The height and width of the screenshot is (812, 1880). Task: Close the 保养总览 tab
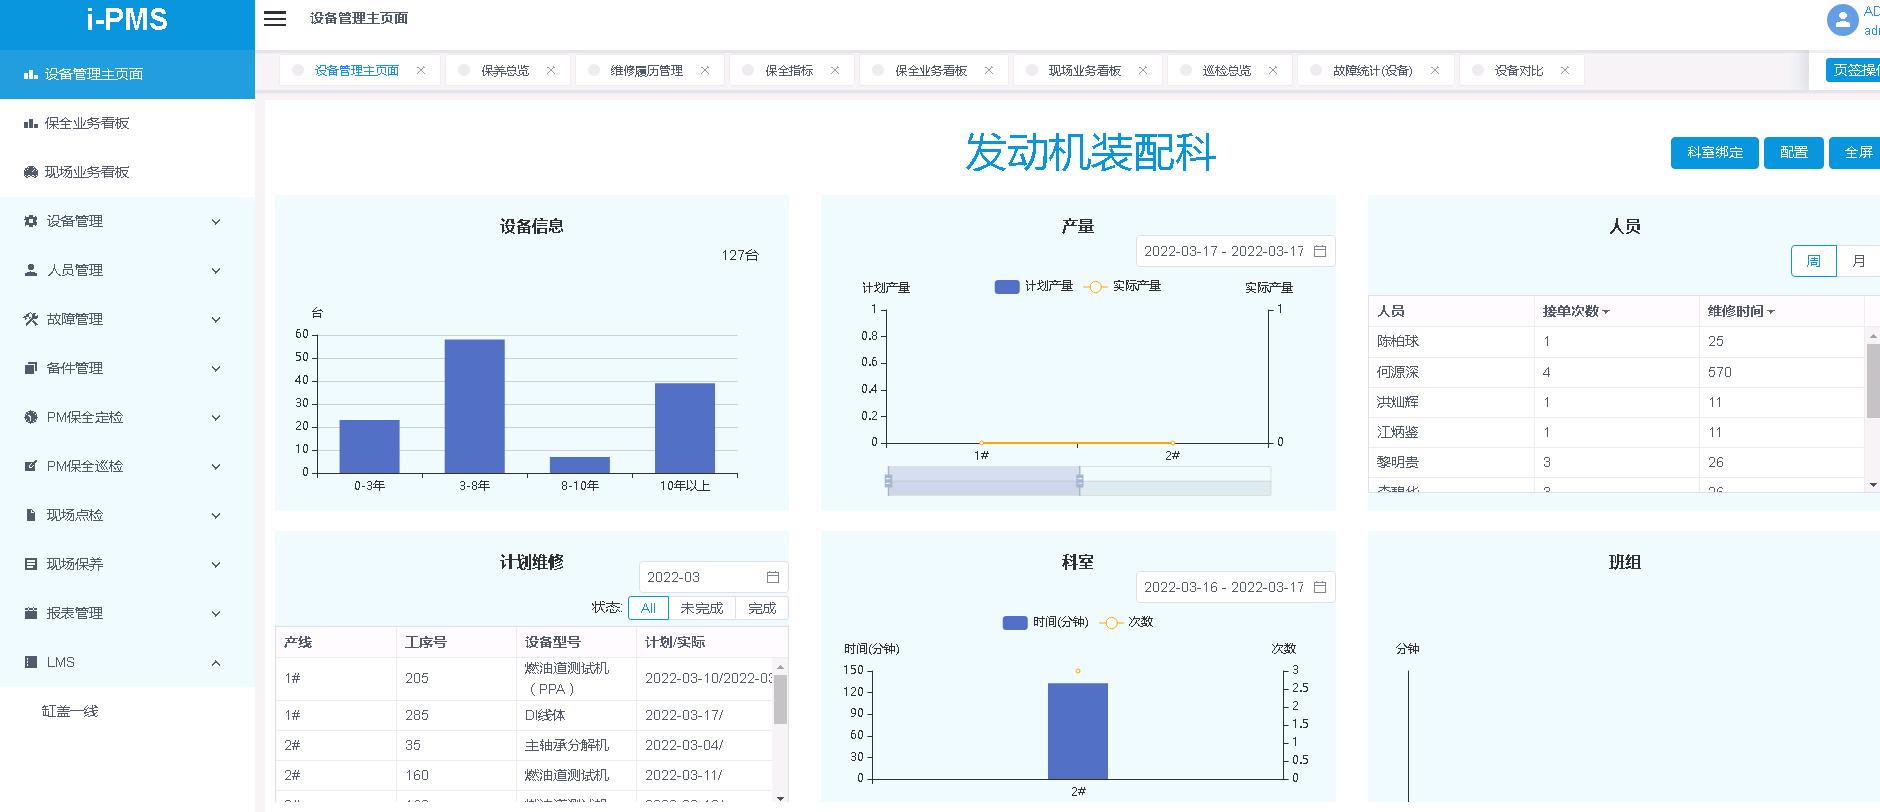coord(551,70)
